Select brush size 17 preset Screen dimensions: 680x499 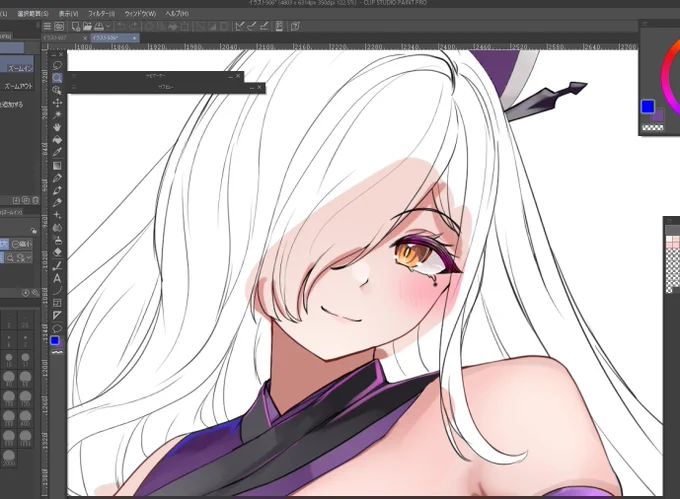pyautogui.click(x=25, y=359)
